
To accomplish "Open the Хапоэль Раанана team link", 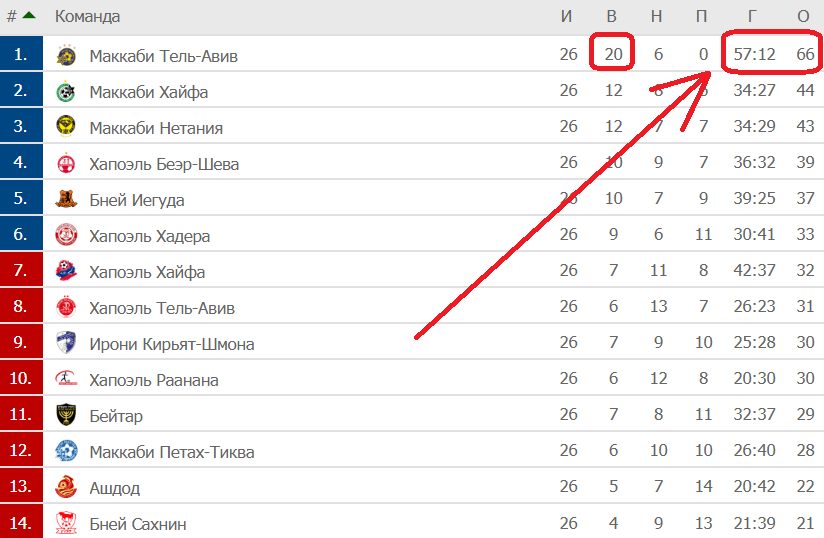I will (x=154, y=380).
